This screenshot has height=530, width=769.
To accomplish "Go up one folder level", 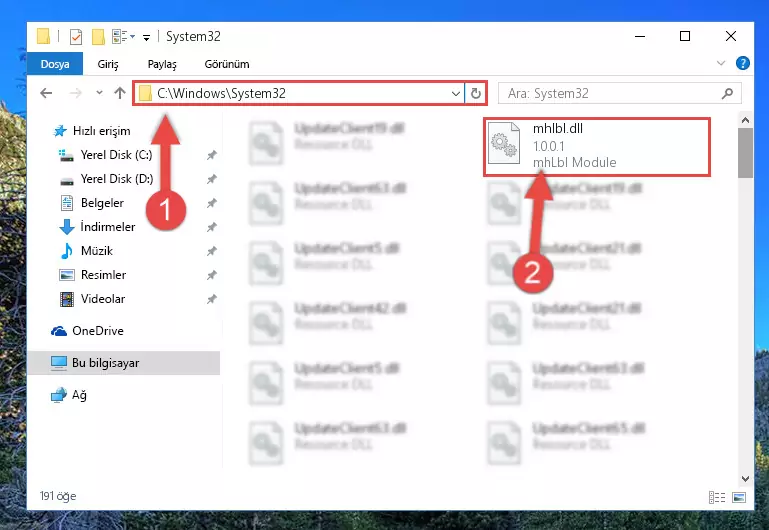I will [x=120, y=93].
